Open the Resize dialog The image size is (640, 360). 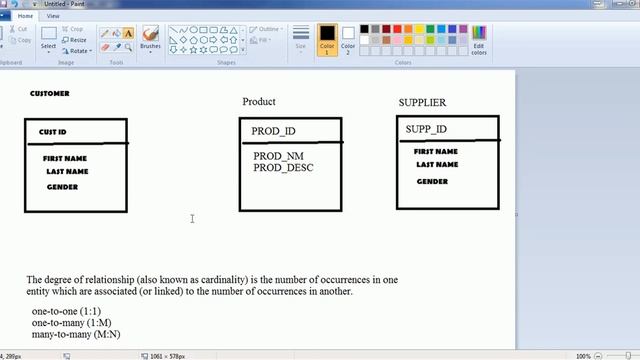point(74,40)
